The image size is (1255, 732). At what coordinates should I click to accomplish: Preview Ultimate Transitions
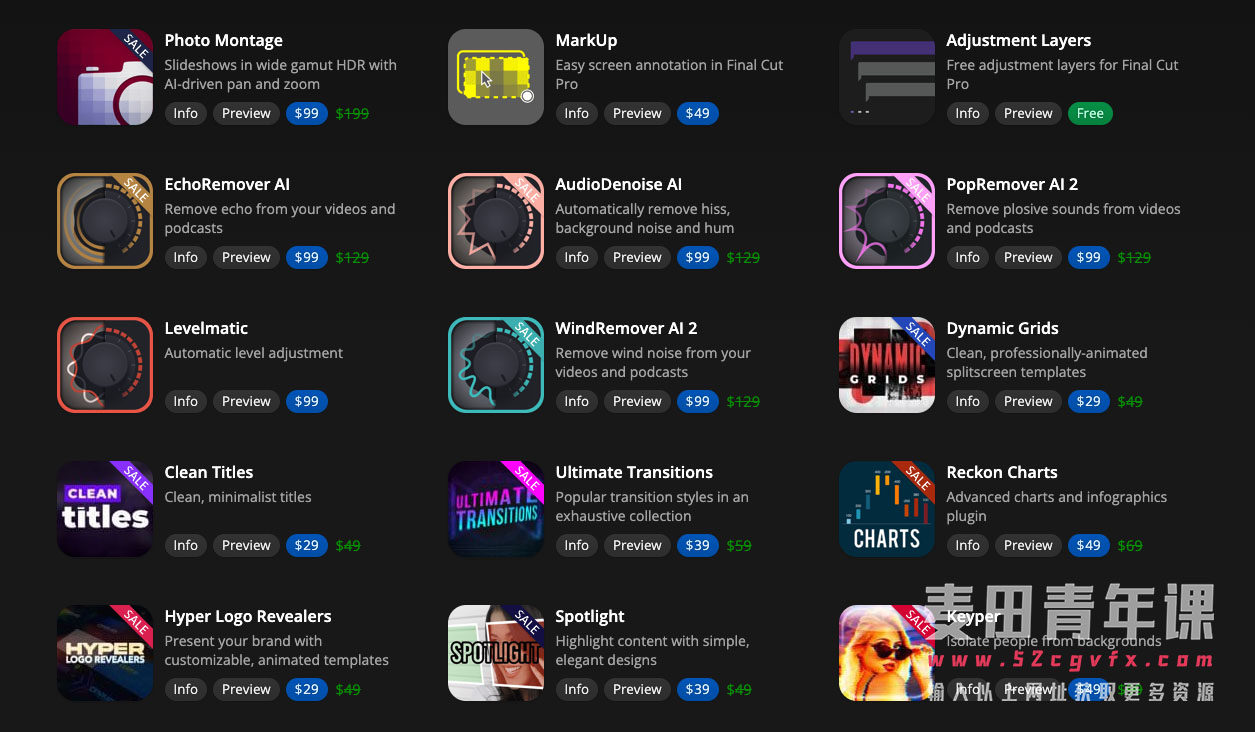[x=637, y=545]
